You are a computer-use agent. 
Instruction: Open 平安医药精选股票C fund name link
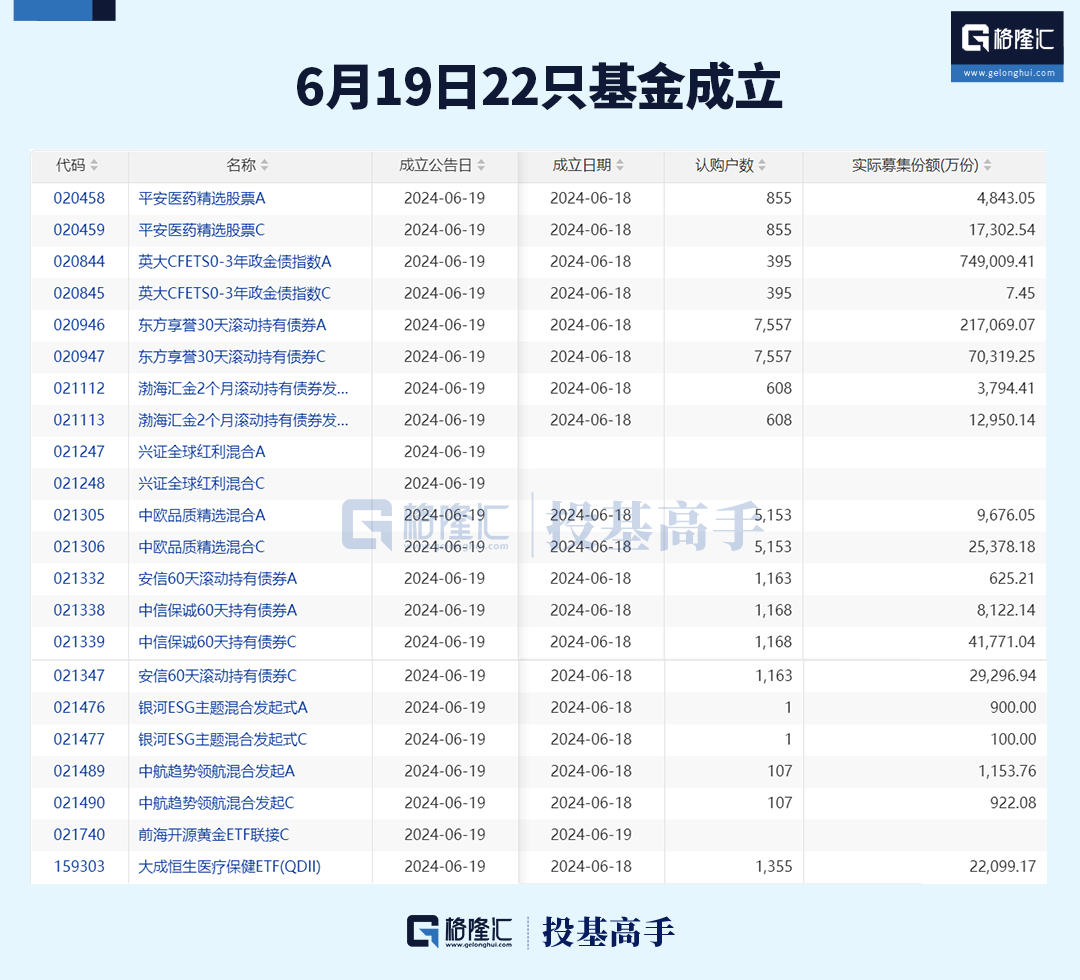(x=201, y=230)
